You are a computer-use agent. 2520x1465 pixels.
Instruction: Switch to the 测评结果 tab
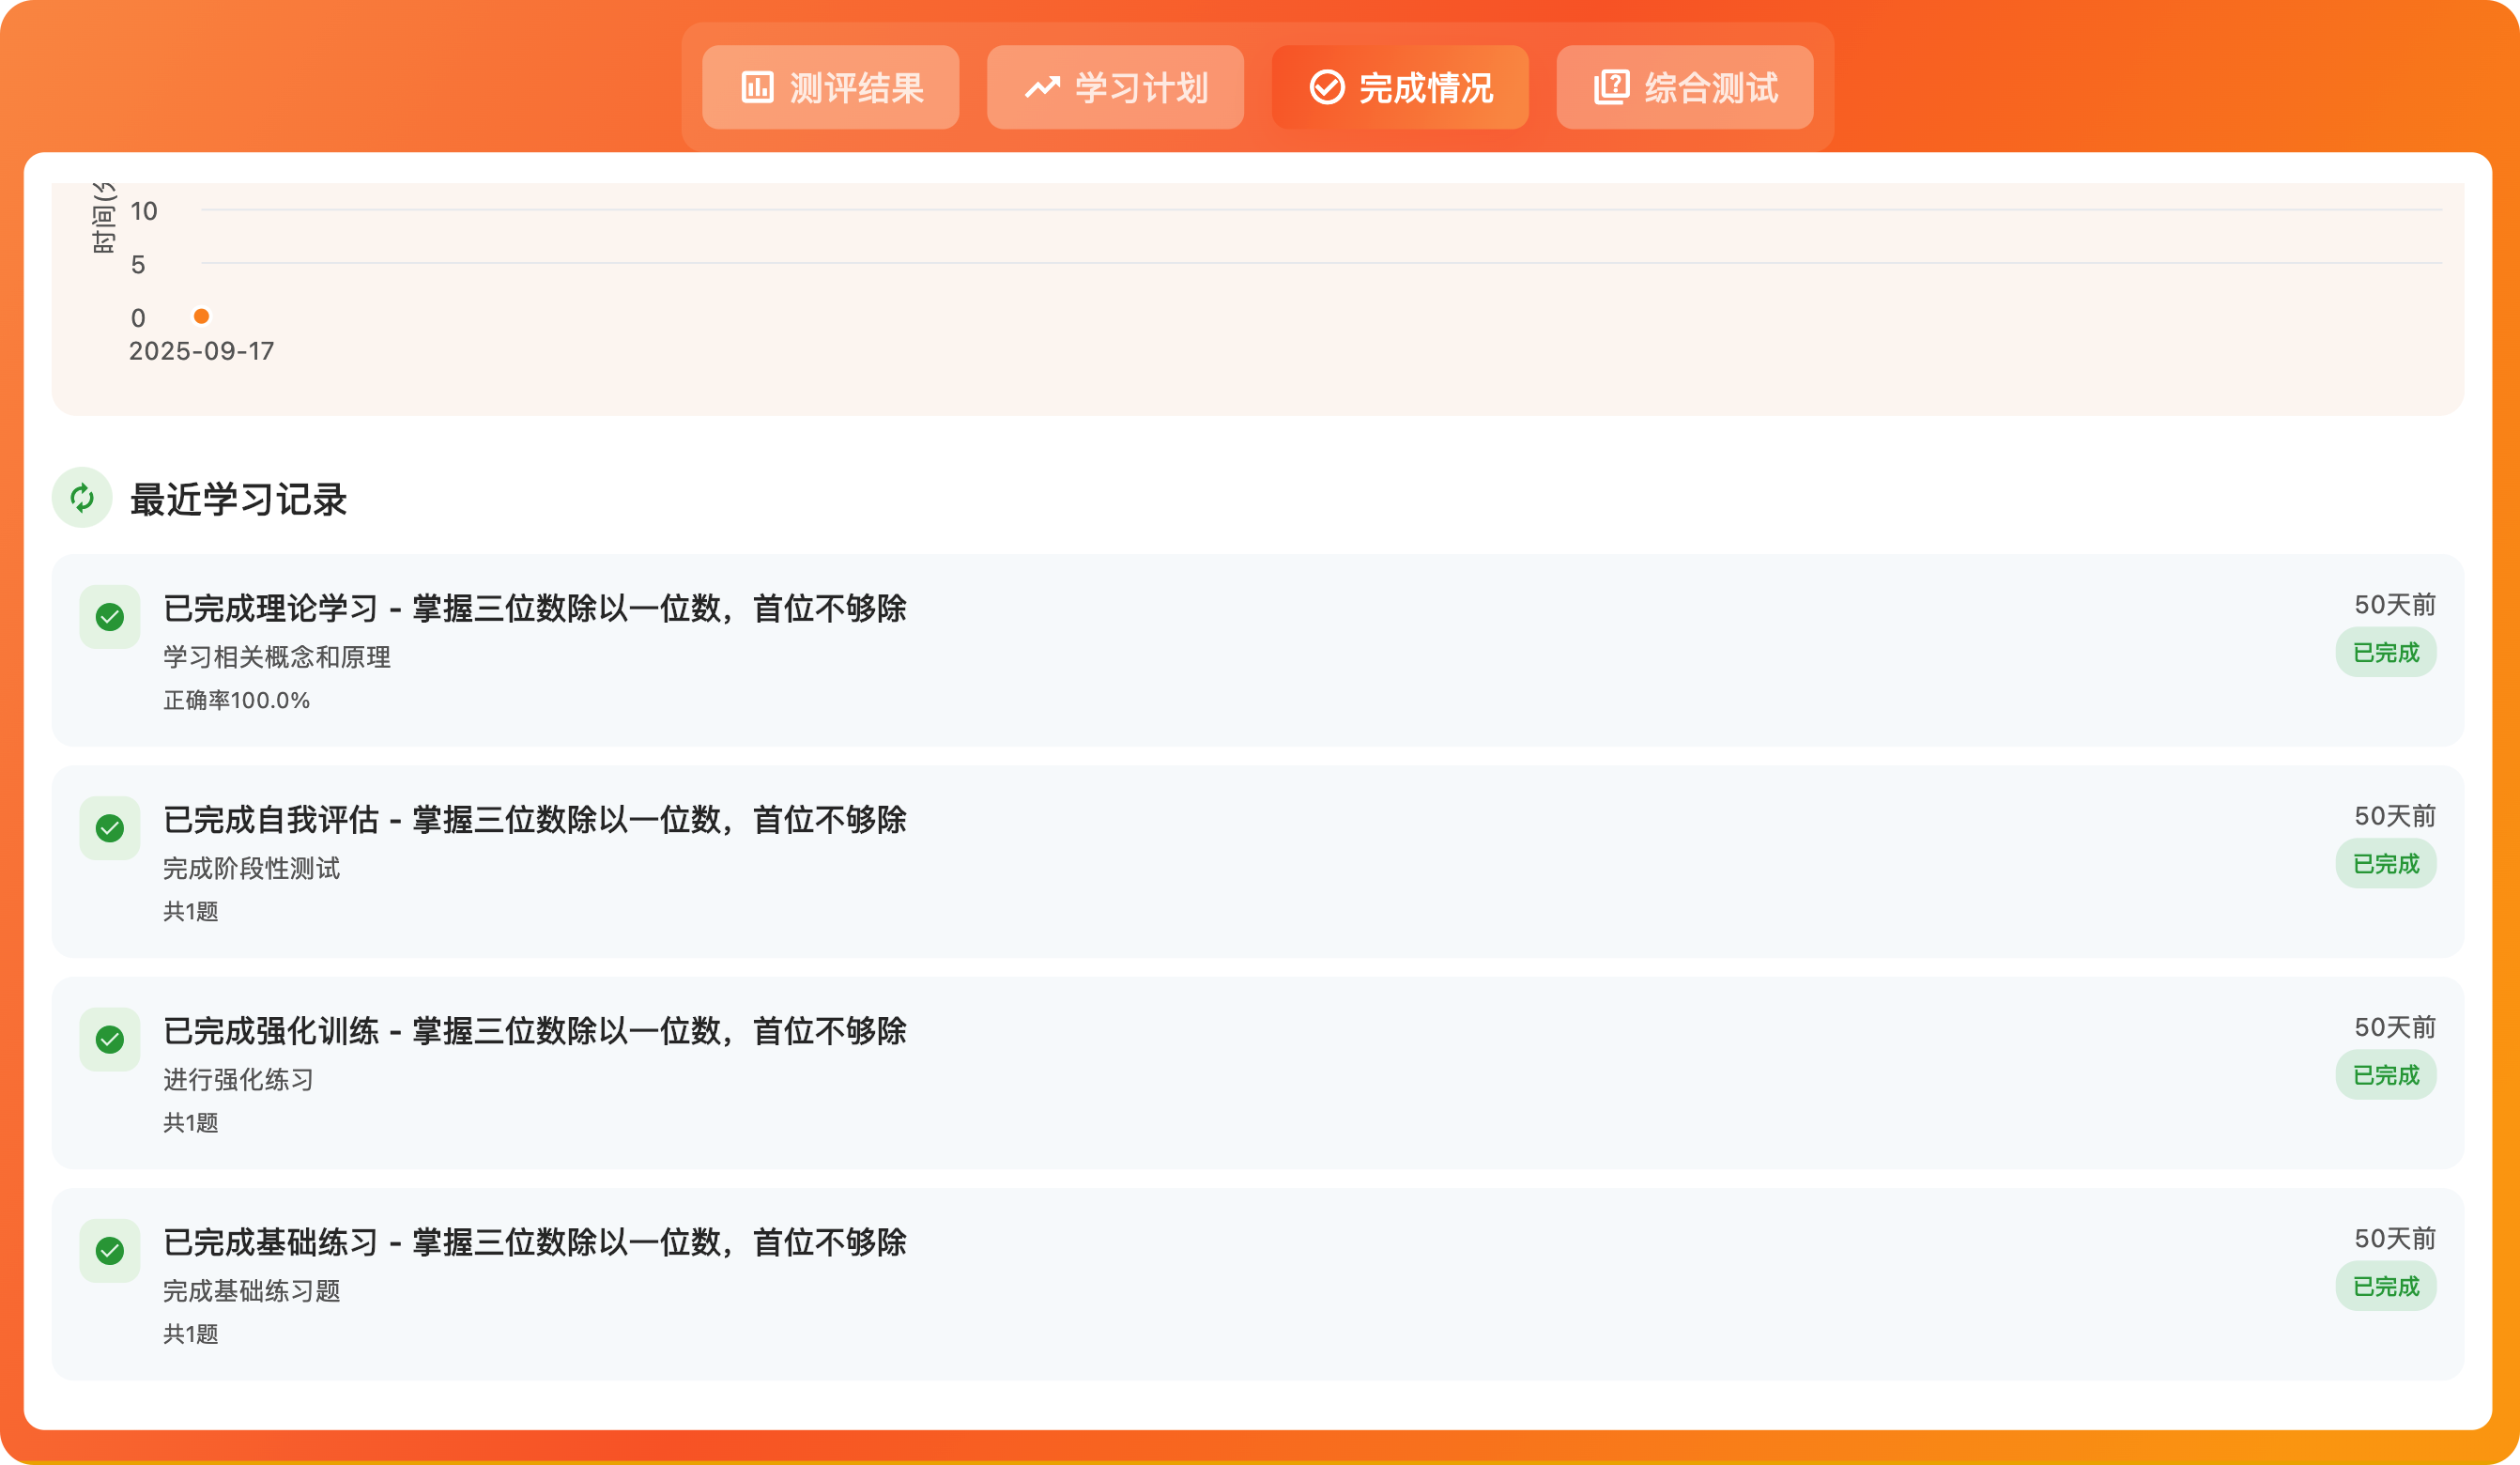[830, 88]
